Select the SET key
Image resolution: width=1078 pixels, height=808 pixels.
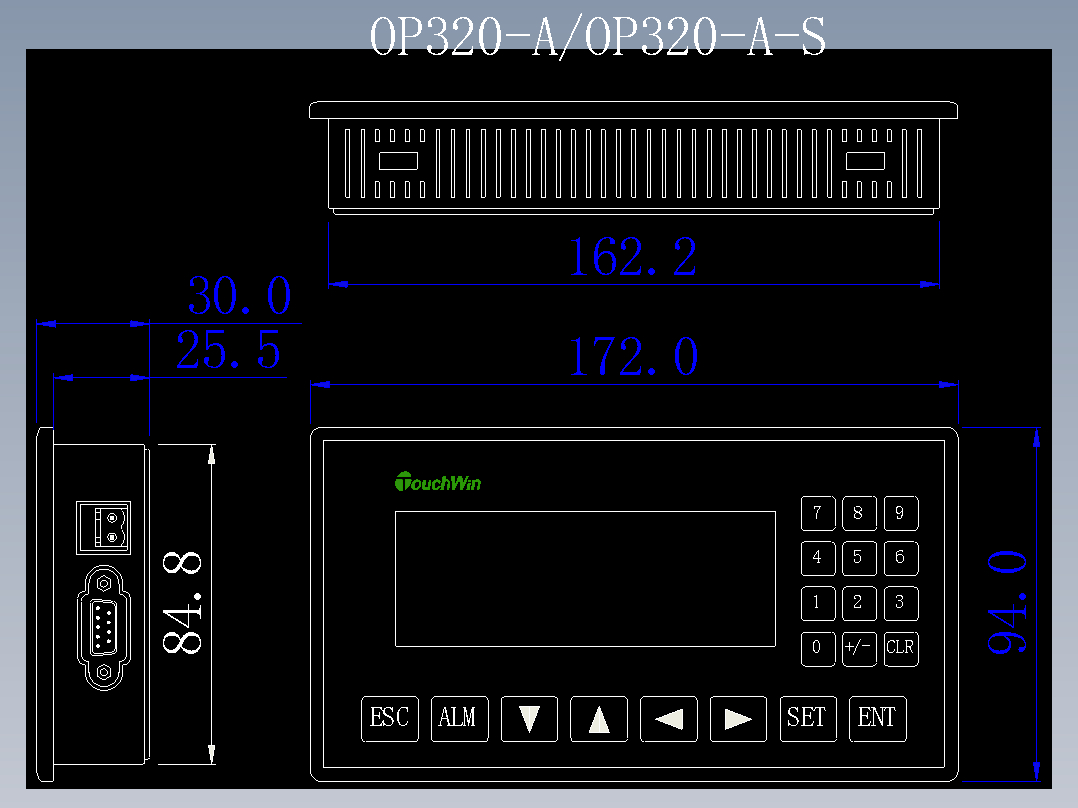coord(808,719)
